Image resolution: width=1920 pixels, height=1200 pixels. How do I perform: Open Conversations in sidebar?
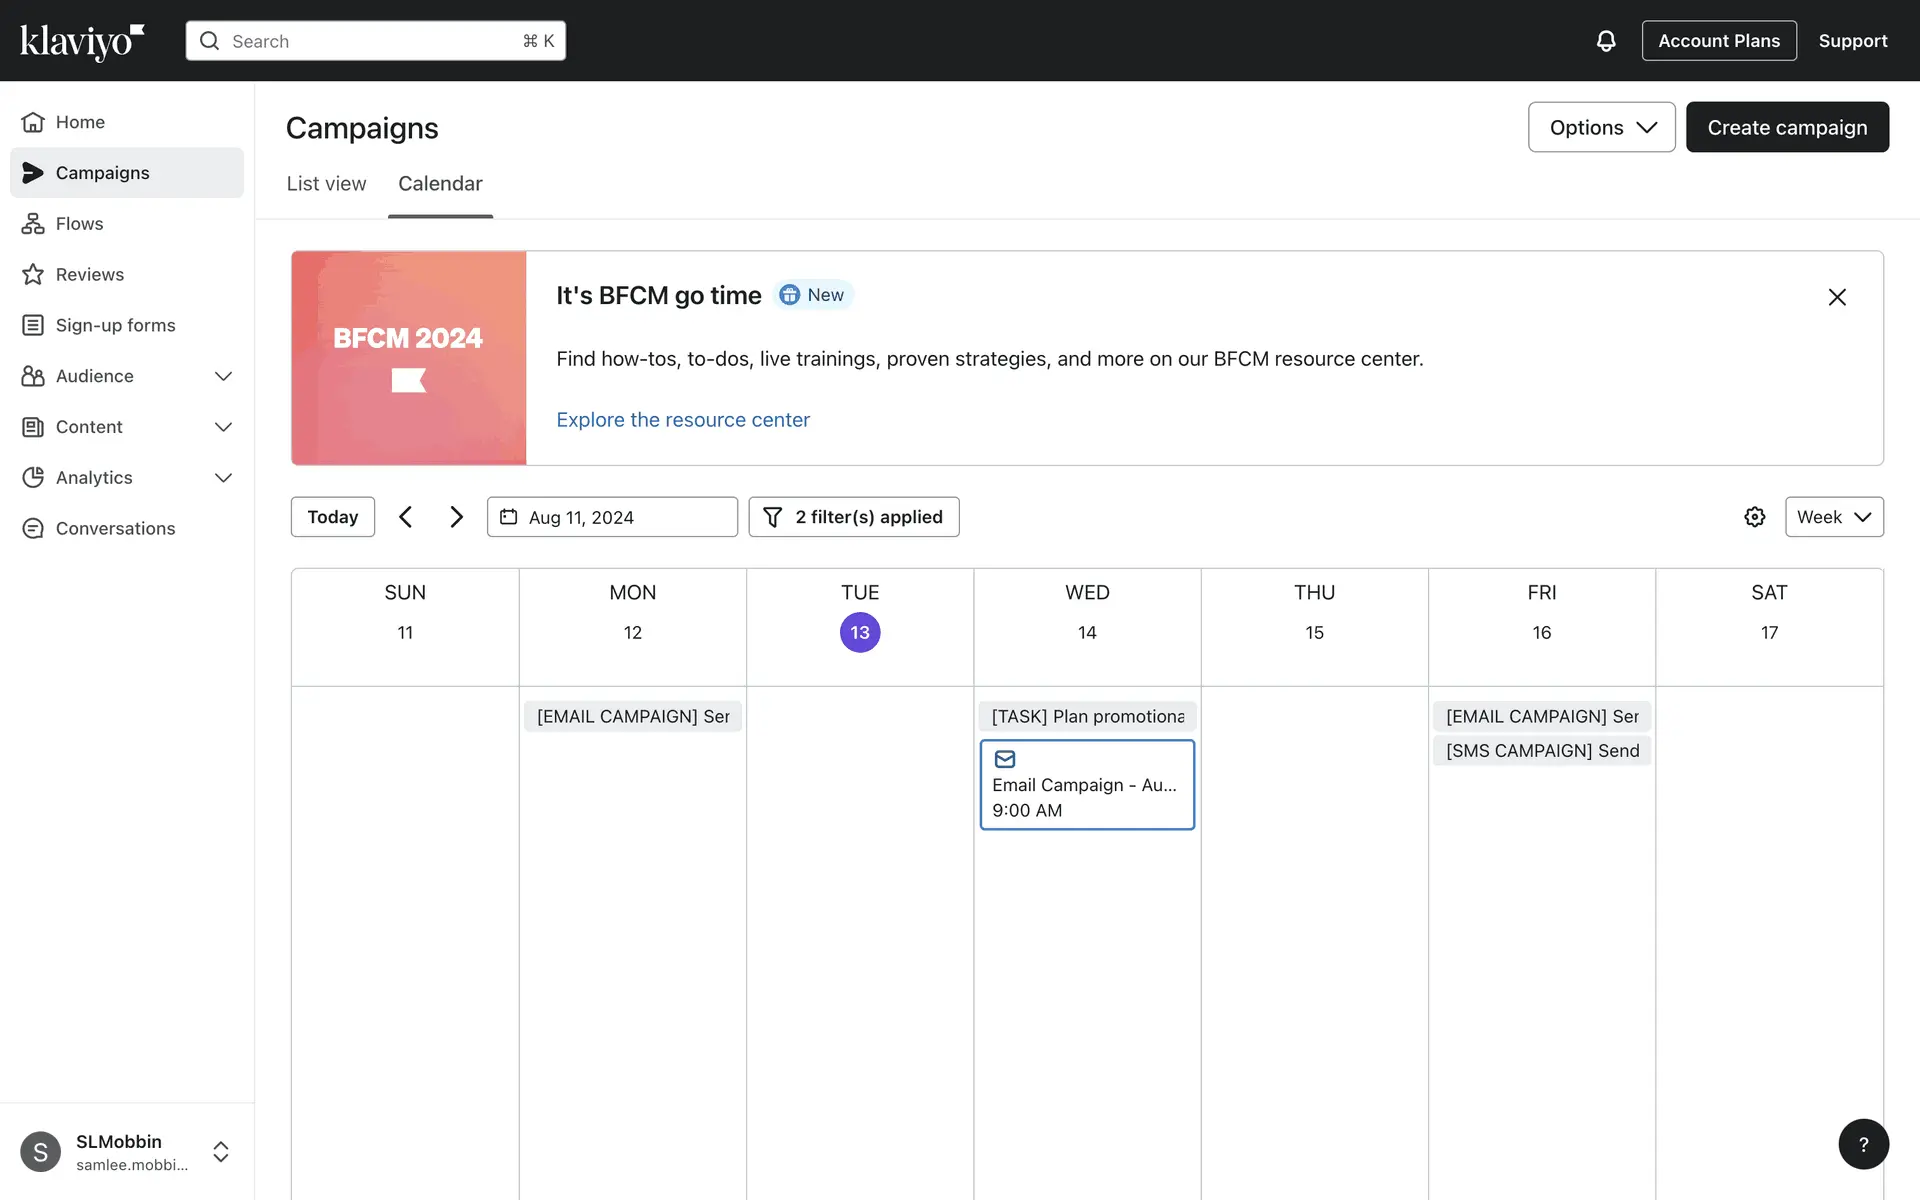pyautogui.click(x=115, y=529)
